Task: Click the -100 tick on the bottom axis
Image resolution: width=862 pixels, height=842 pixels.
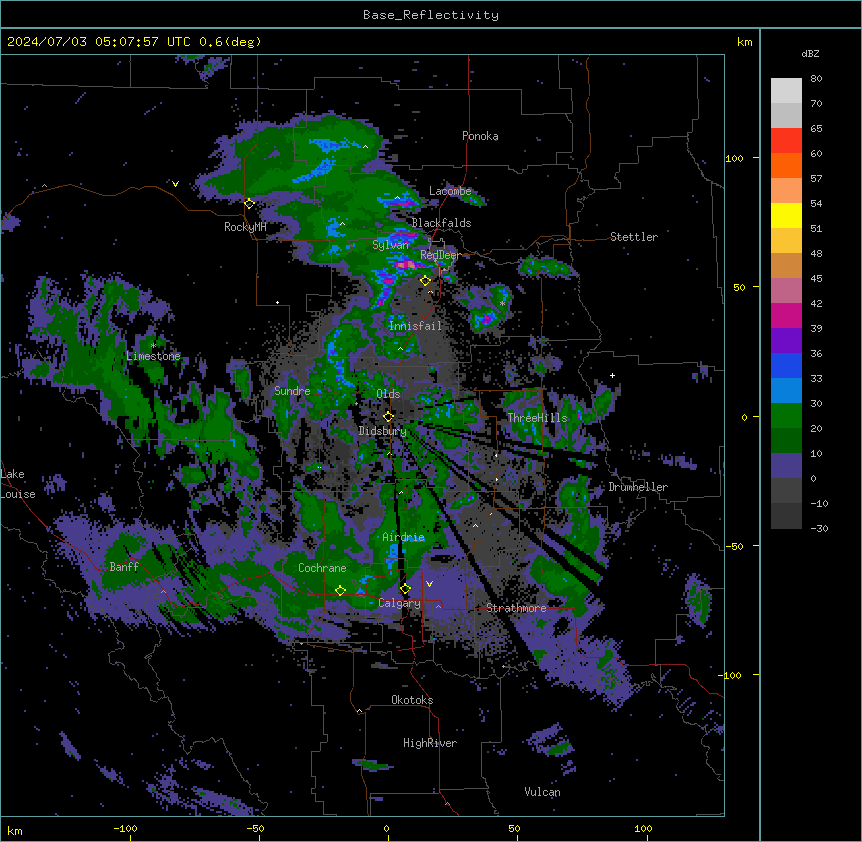Action: pyautogui.click(x=125, y=828)
